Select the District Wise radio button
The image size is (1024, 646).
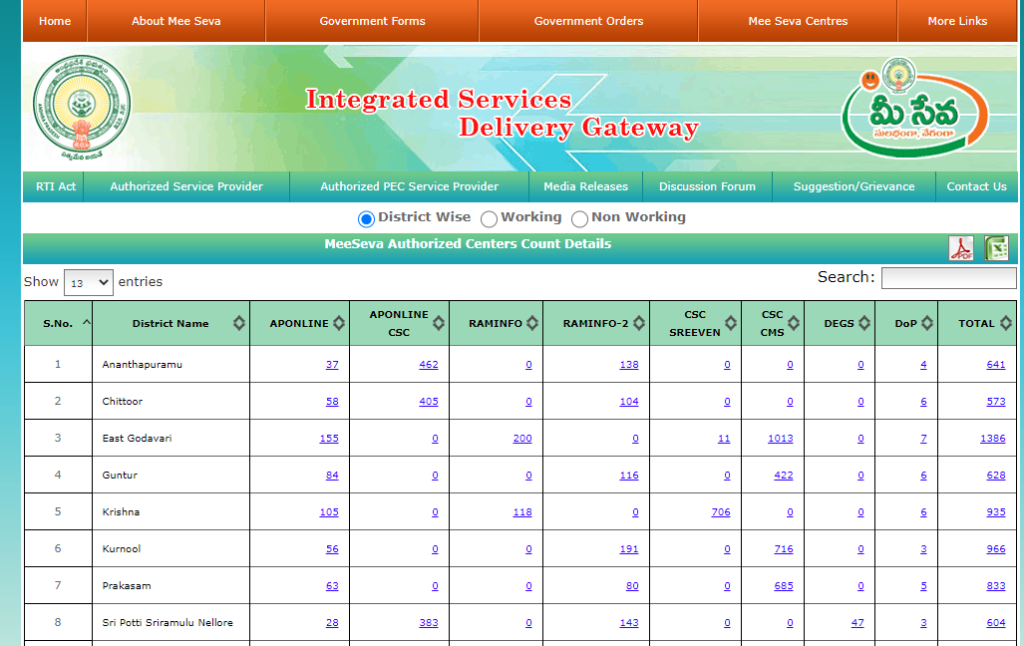pyautogui.click(x=366, y=219)
